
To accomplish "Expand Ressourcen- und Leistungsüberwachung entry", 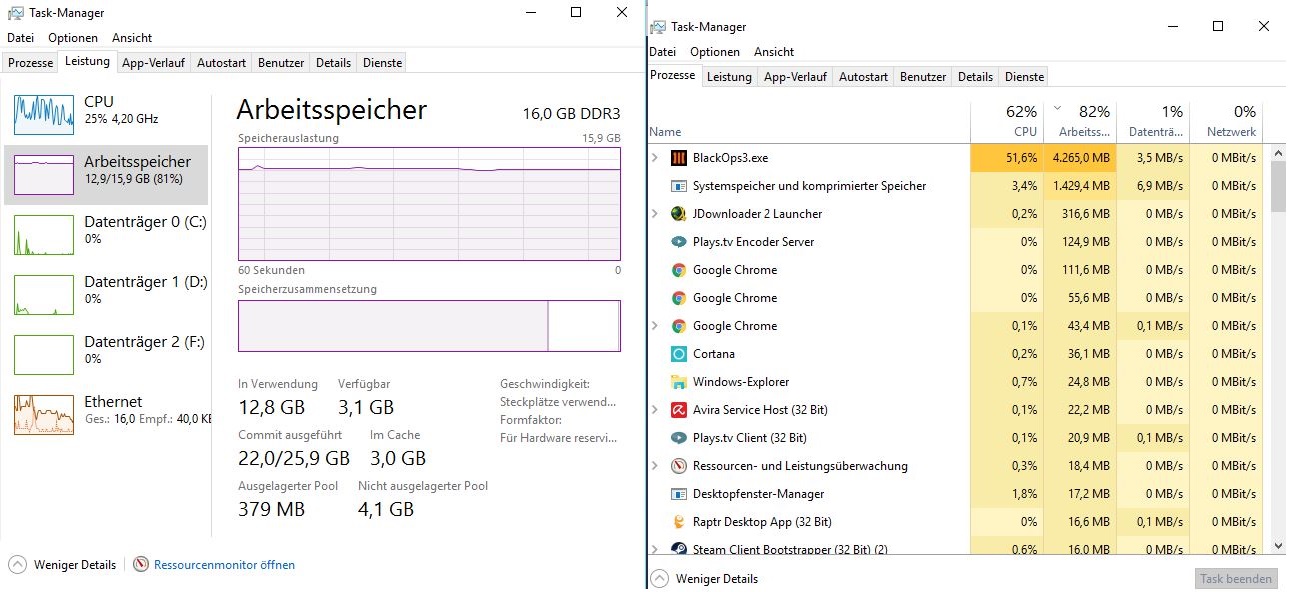I will click(x=655, y=466).
